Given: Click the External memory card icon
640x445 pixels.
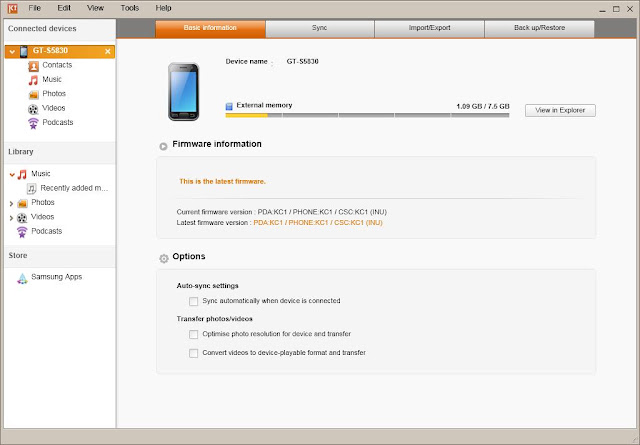Looking at the screenshot, I should pos(229,106).
